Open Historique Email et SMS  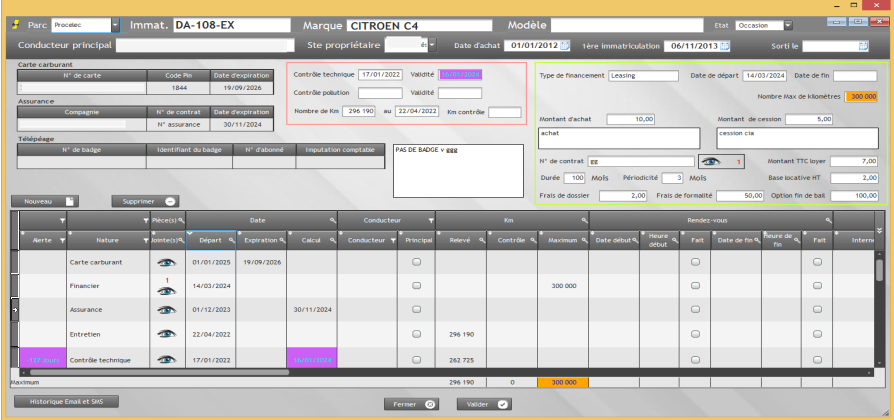[x=66, y=401]
